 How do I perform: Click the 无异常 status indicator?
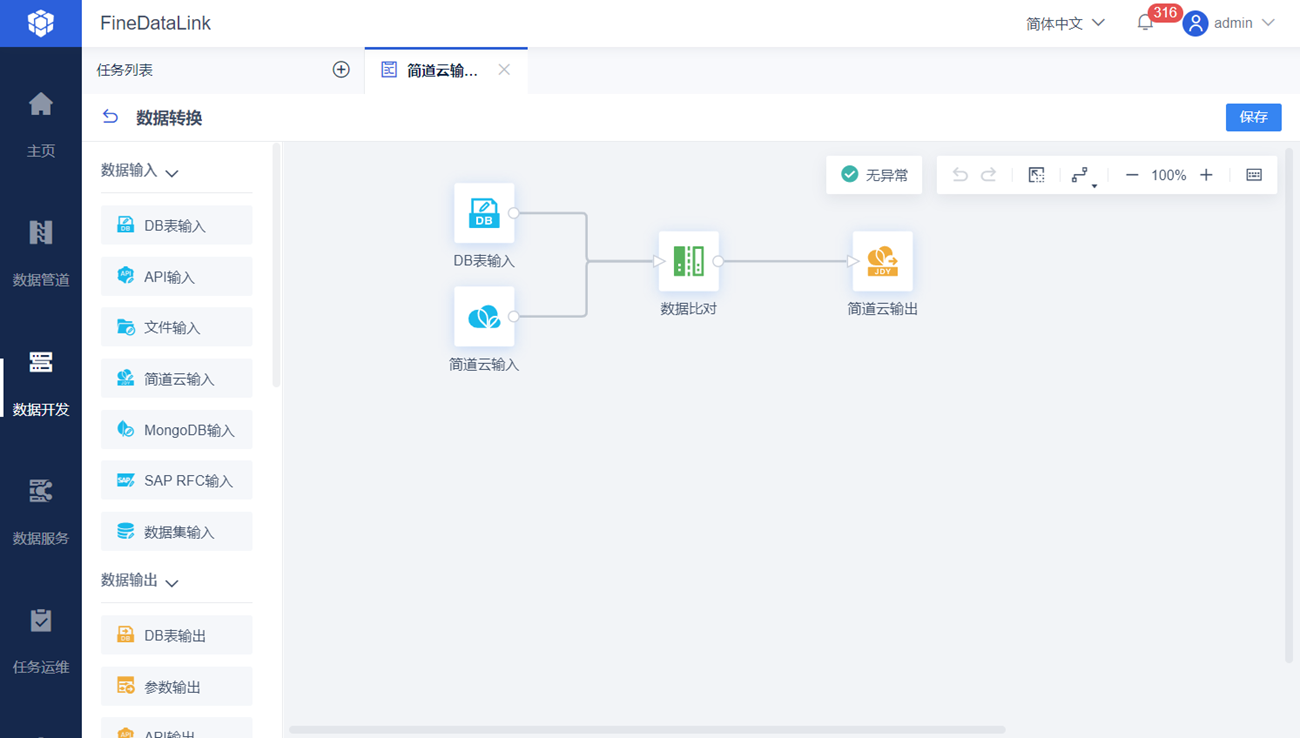point(874,175)
